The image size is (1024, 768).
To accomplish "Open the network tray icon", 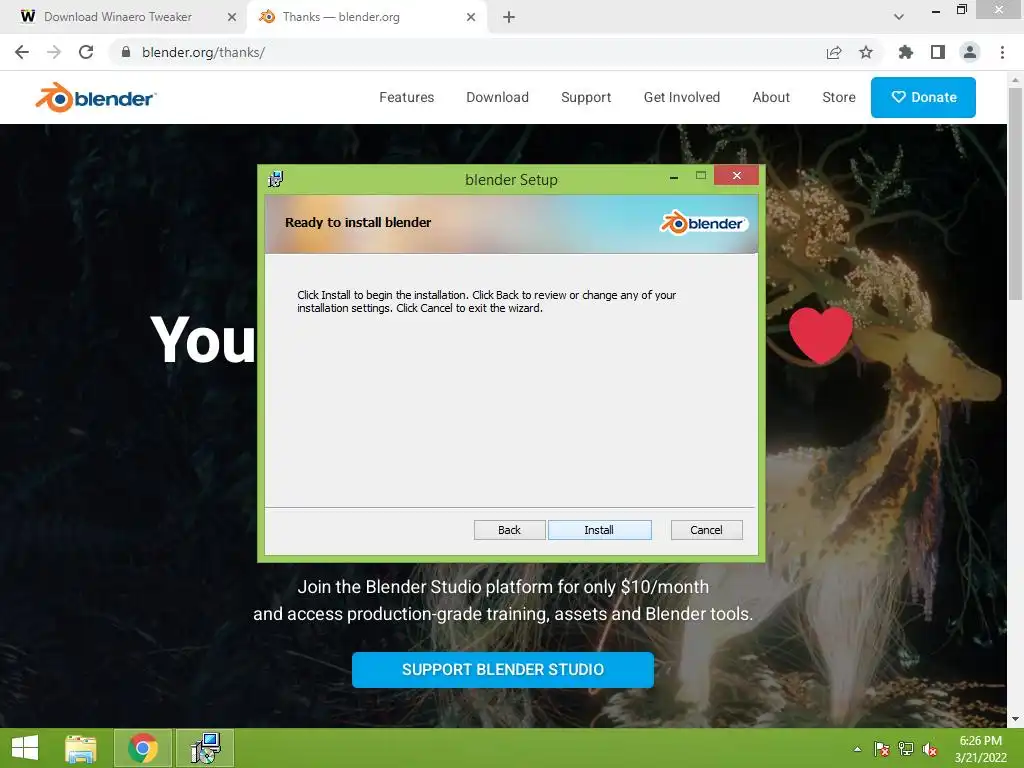I will [906, 749].
